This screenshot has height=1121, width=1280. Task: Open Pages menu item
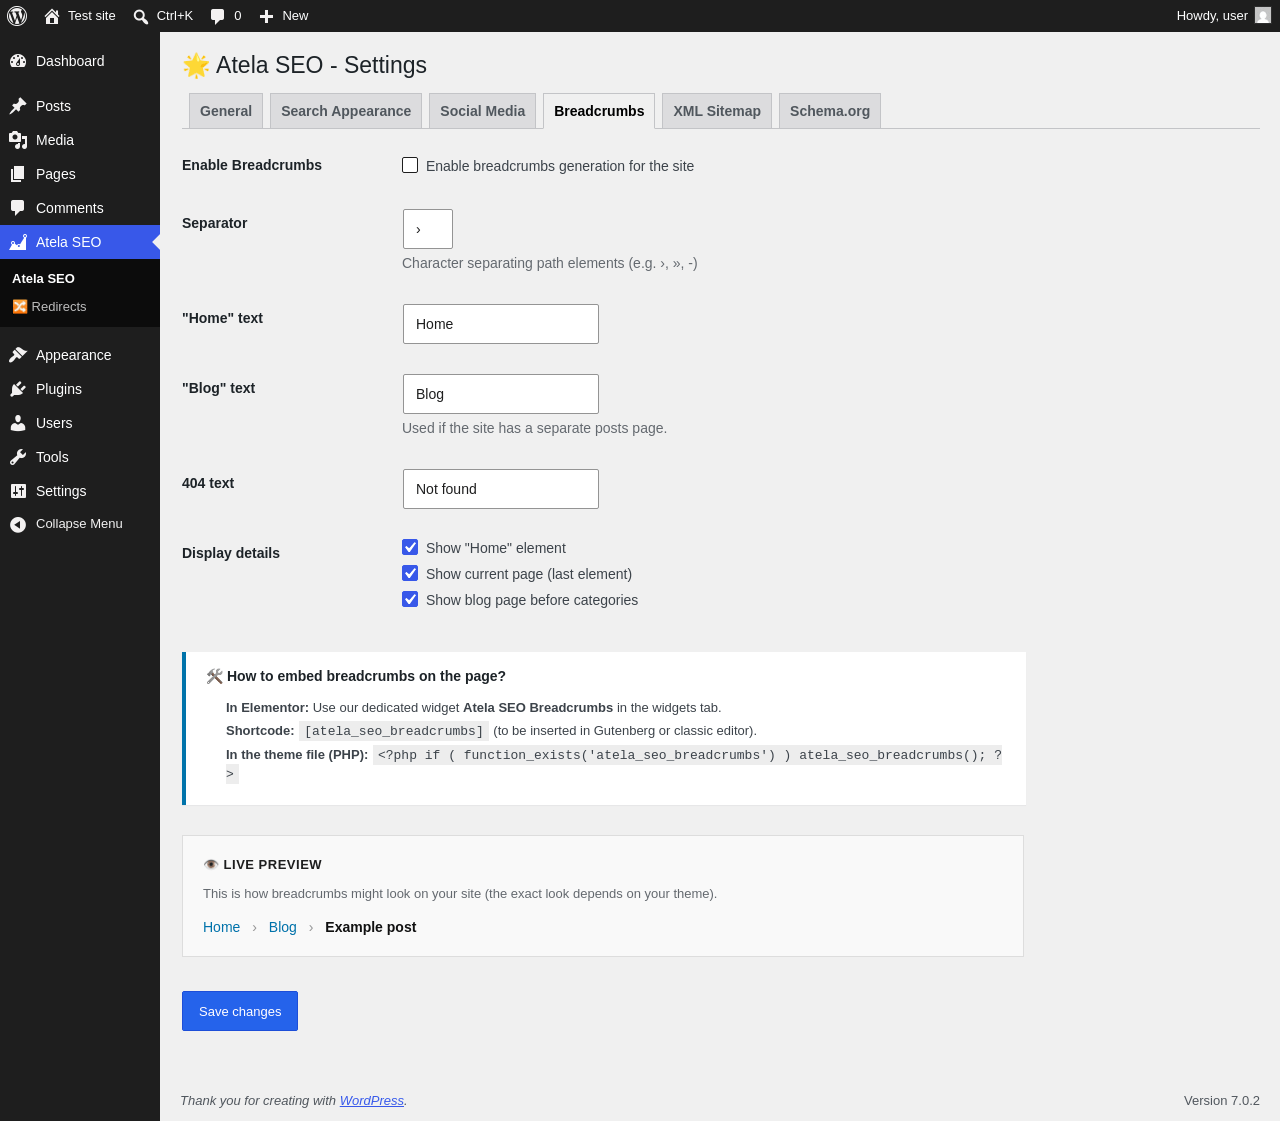[80, 174]
